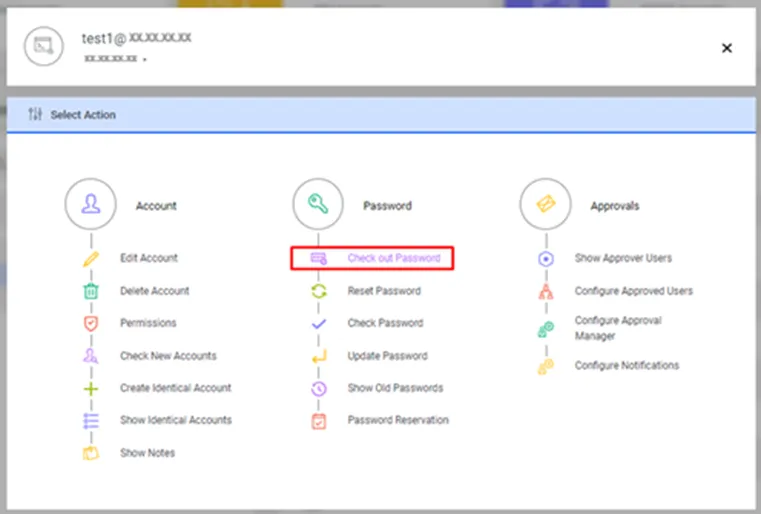Choose Configure Notifications
This screenshot has height=514, width=761.
point(627,365)
